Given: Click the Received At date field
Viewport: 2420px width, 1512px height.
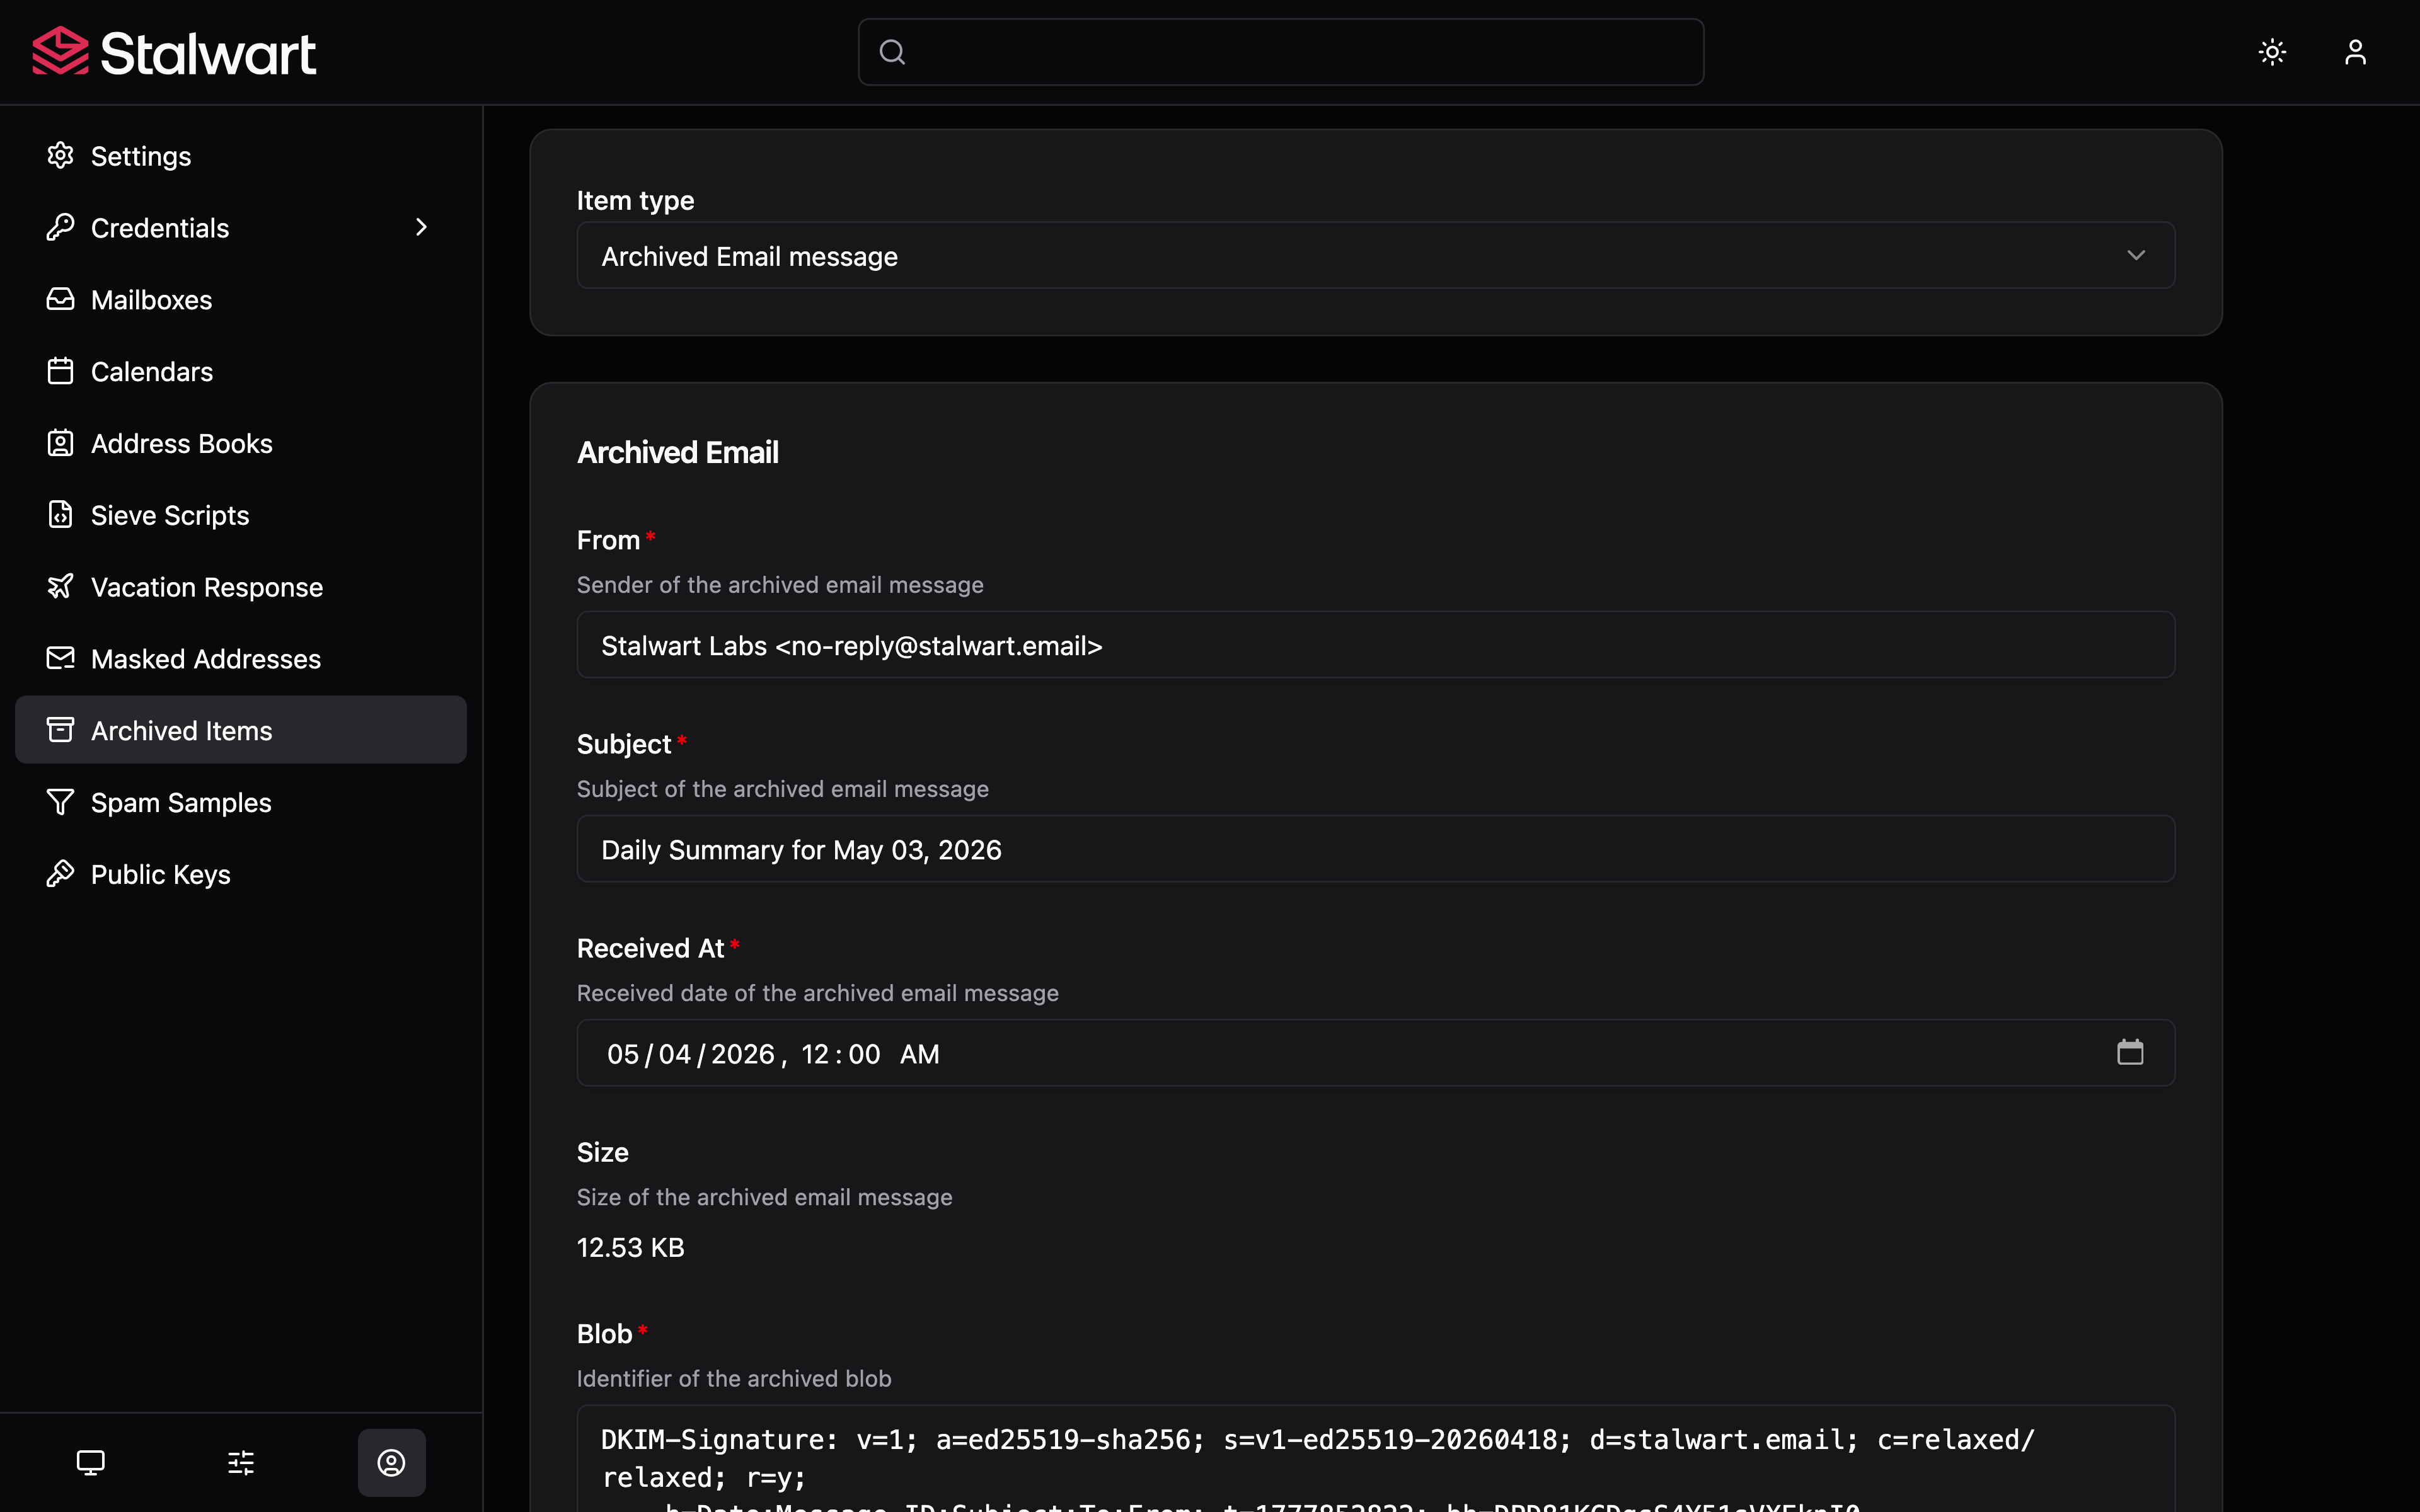Looking at the screenshot, I should coord(1375,1053).
